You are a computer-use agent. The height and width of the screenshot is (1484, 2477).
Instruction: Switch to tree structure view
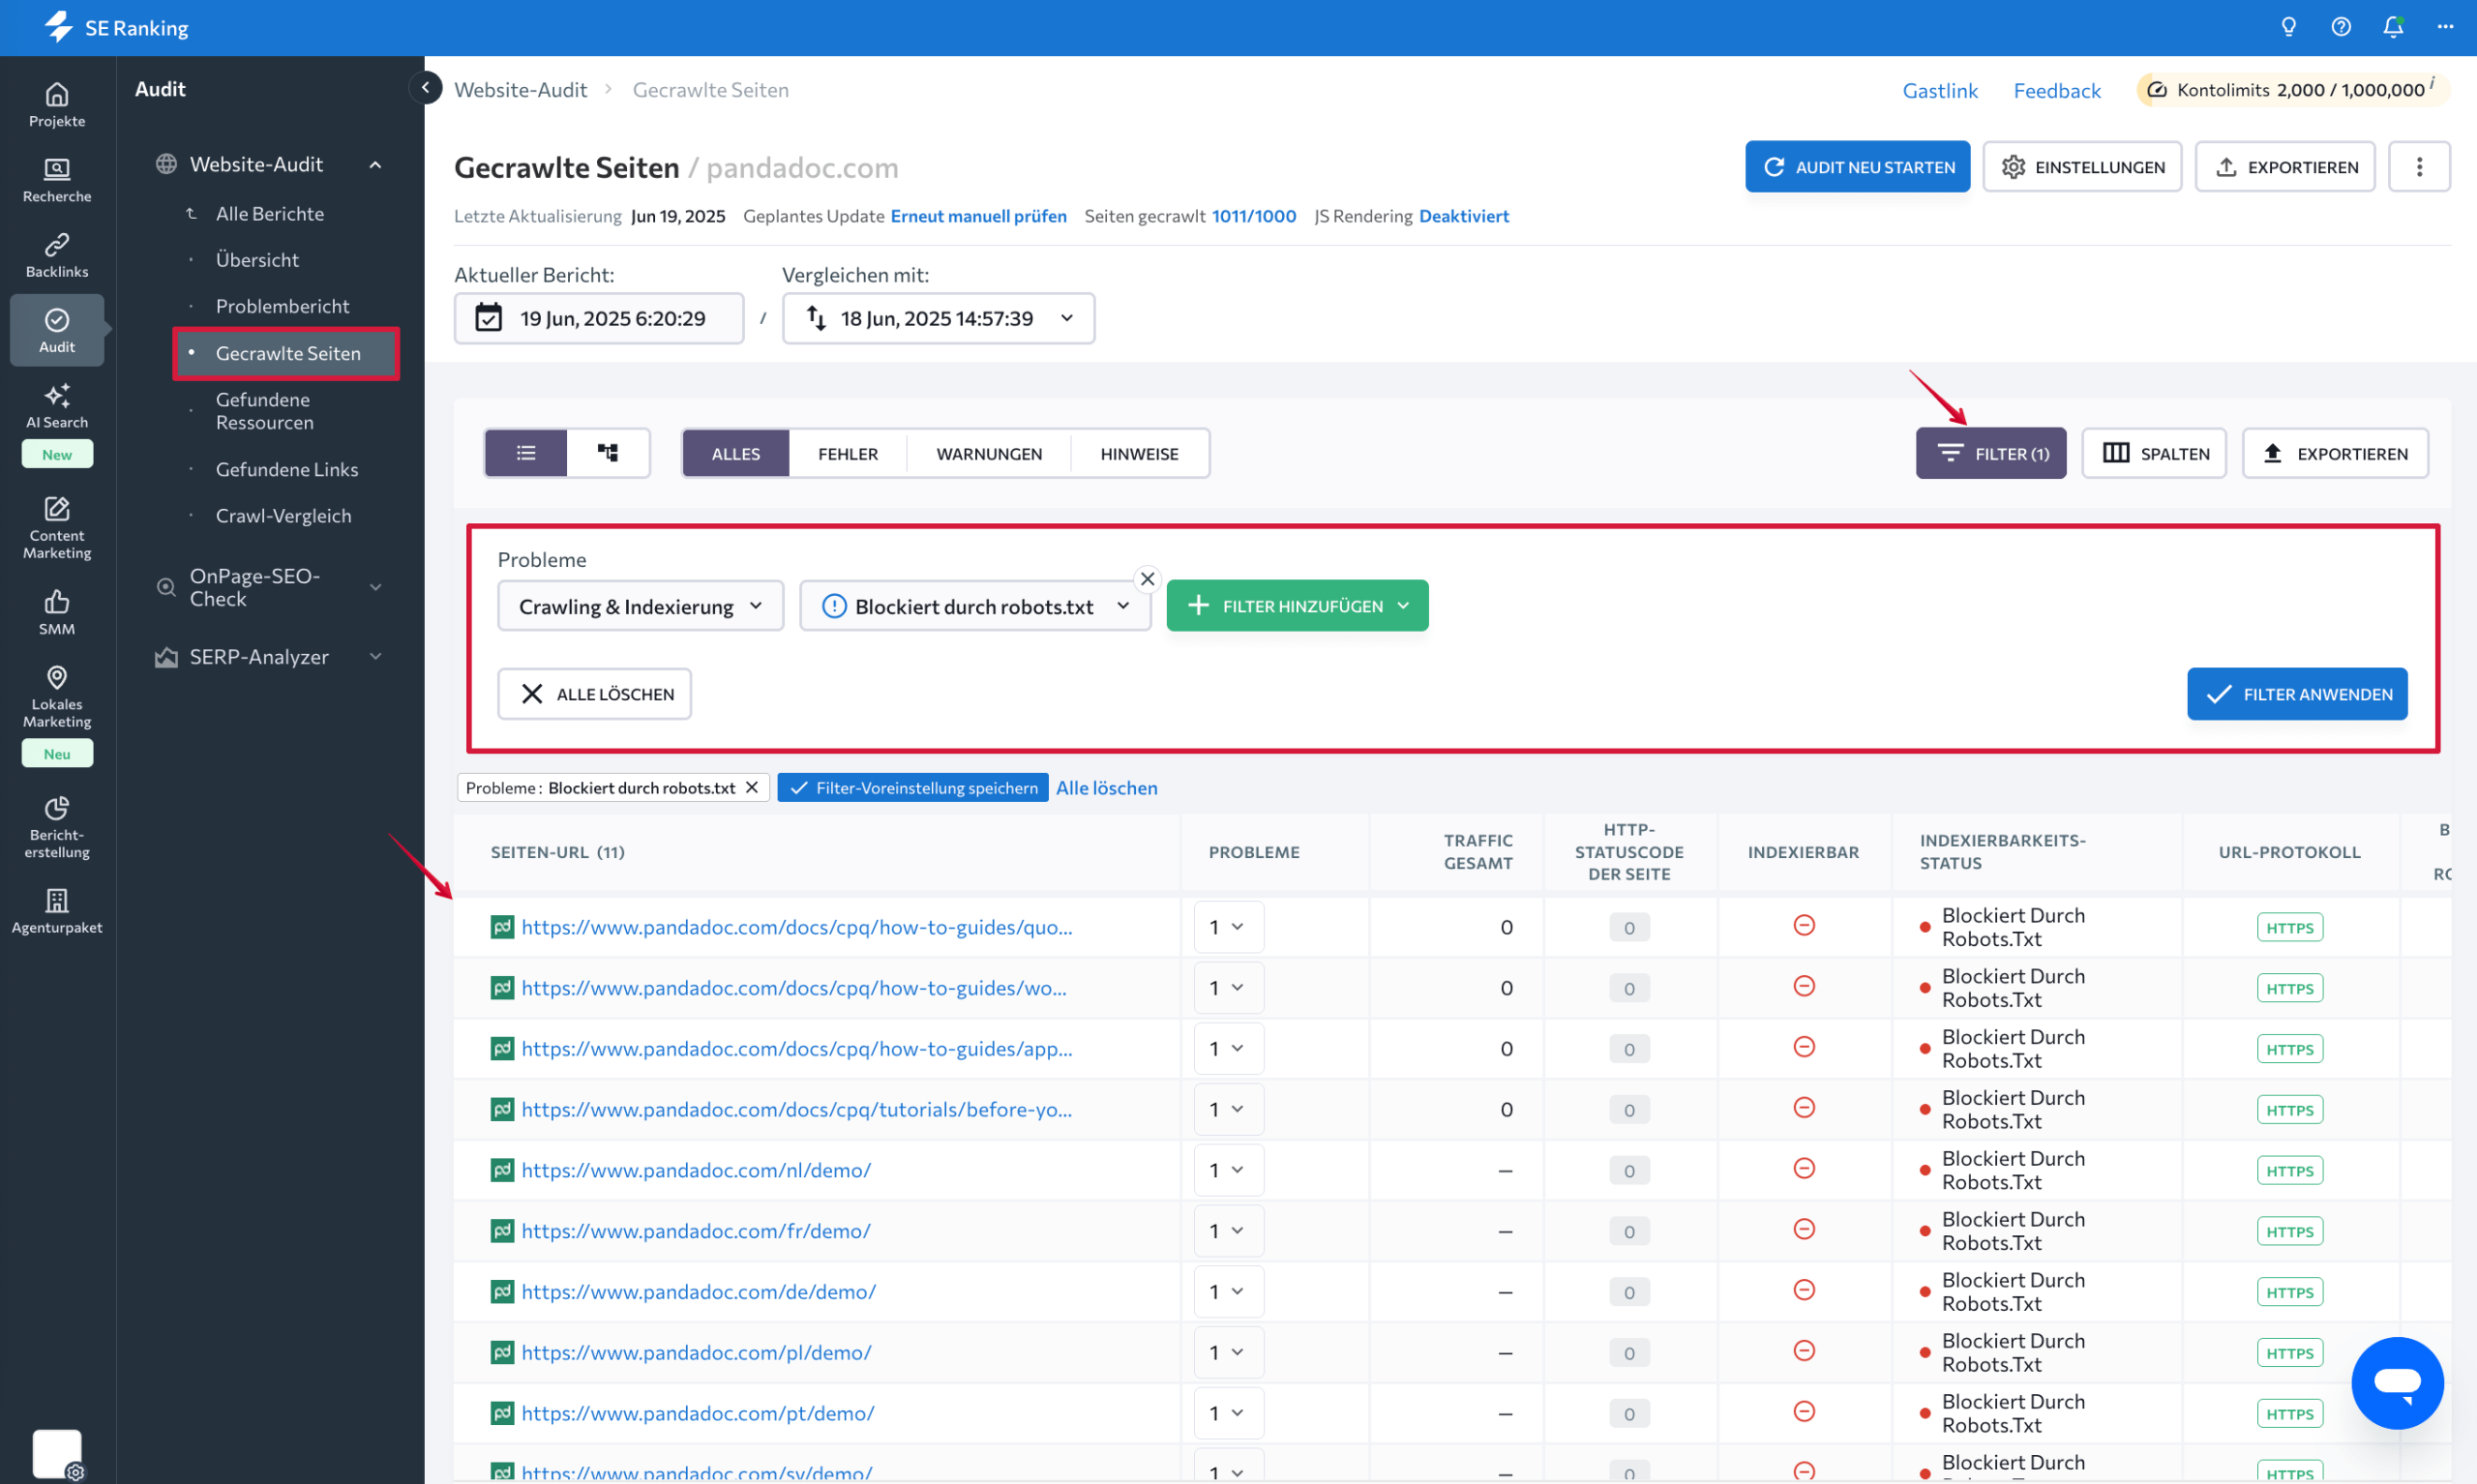tap(608, 453)
